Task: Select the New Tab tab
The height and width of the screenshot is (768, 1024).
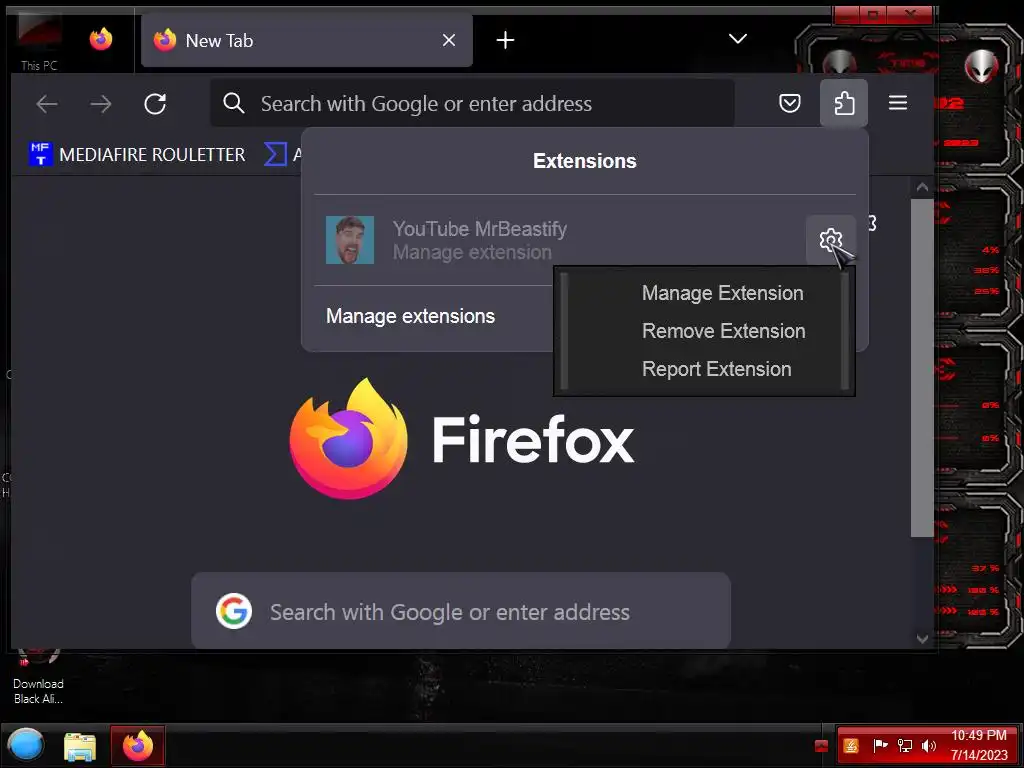Action: coord(306,40)
